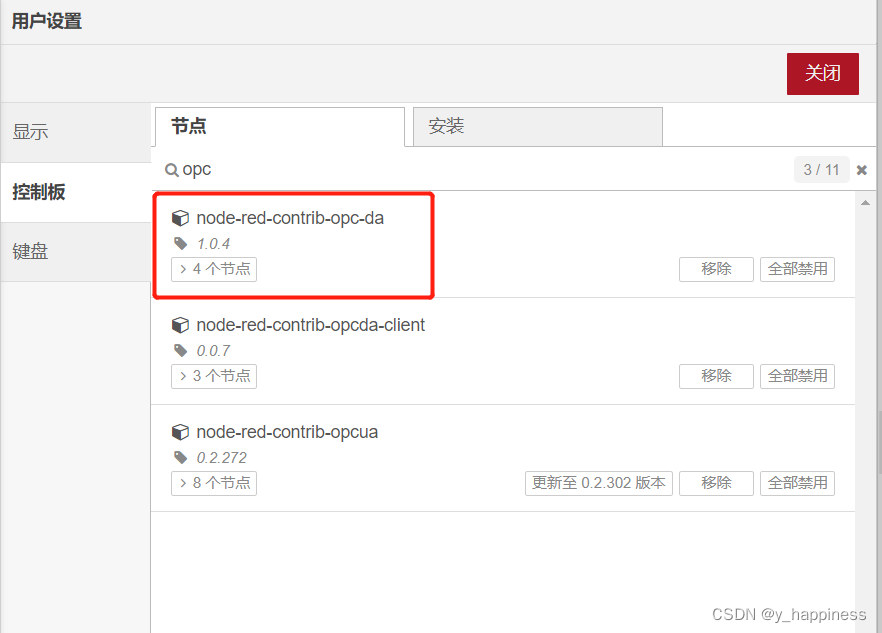Image resolution: width=882 pixels, height=633 pixels.
Task: Click the node-red-contrib-opc-da package icon
Action: 180,218
